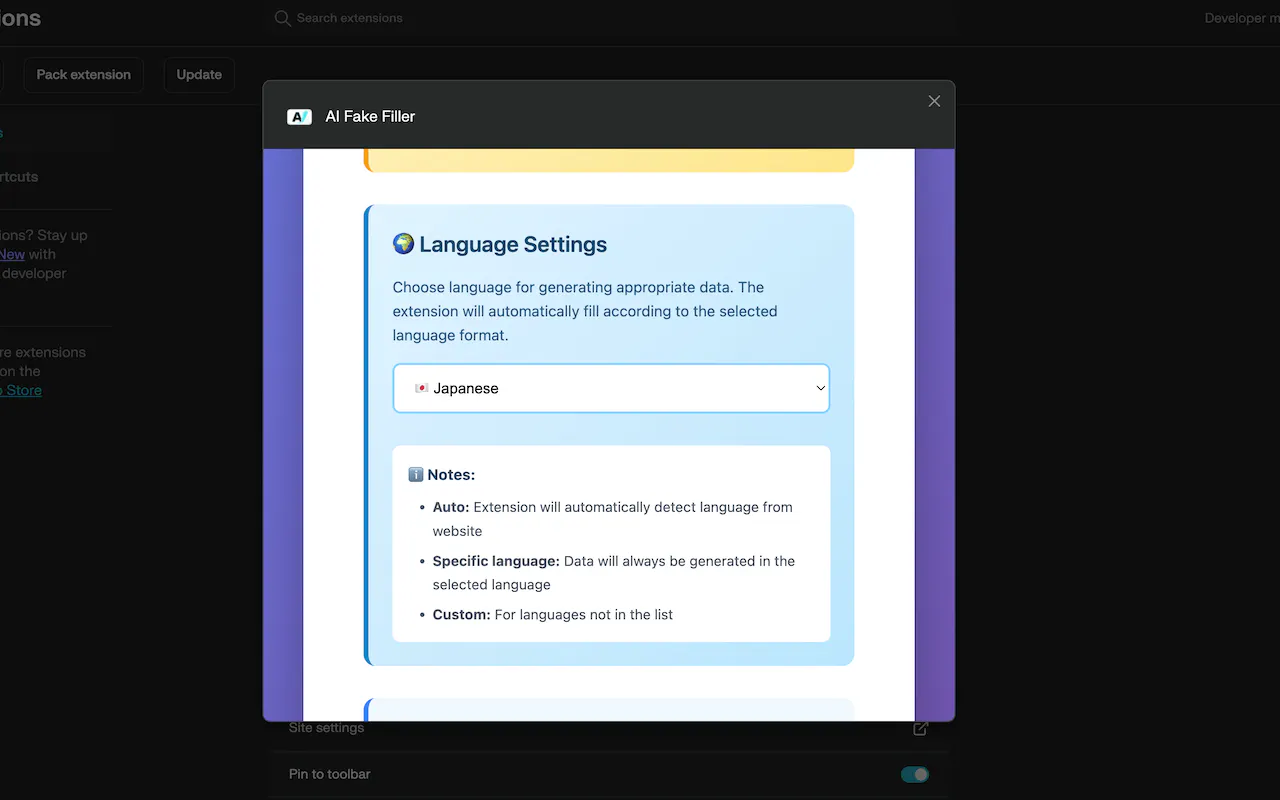This screenshot has height=800, width=1280.
Task: Open the Japanese language dropdown
Action: (611, 388)
